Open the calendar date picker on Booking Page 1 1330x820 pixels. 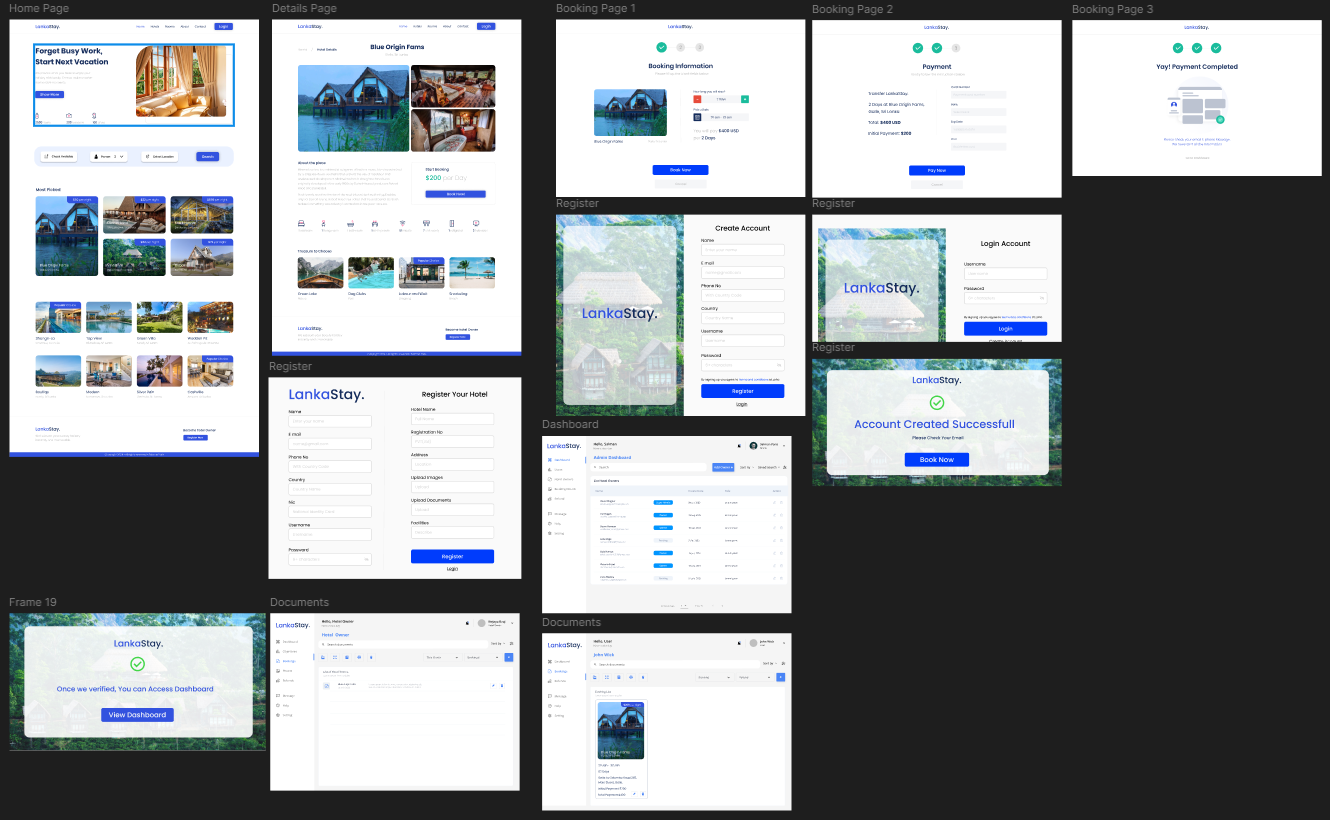click(x=697, y=117)
